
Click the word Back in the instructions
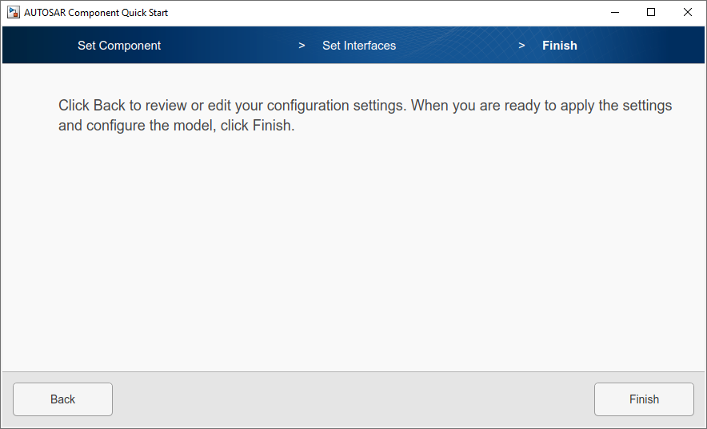tap(112, 105)
